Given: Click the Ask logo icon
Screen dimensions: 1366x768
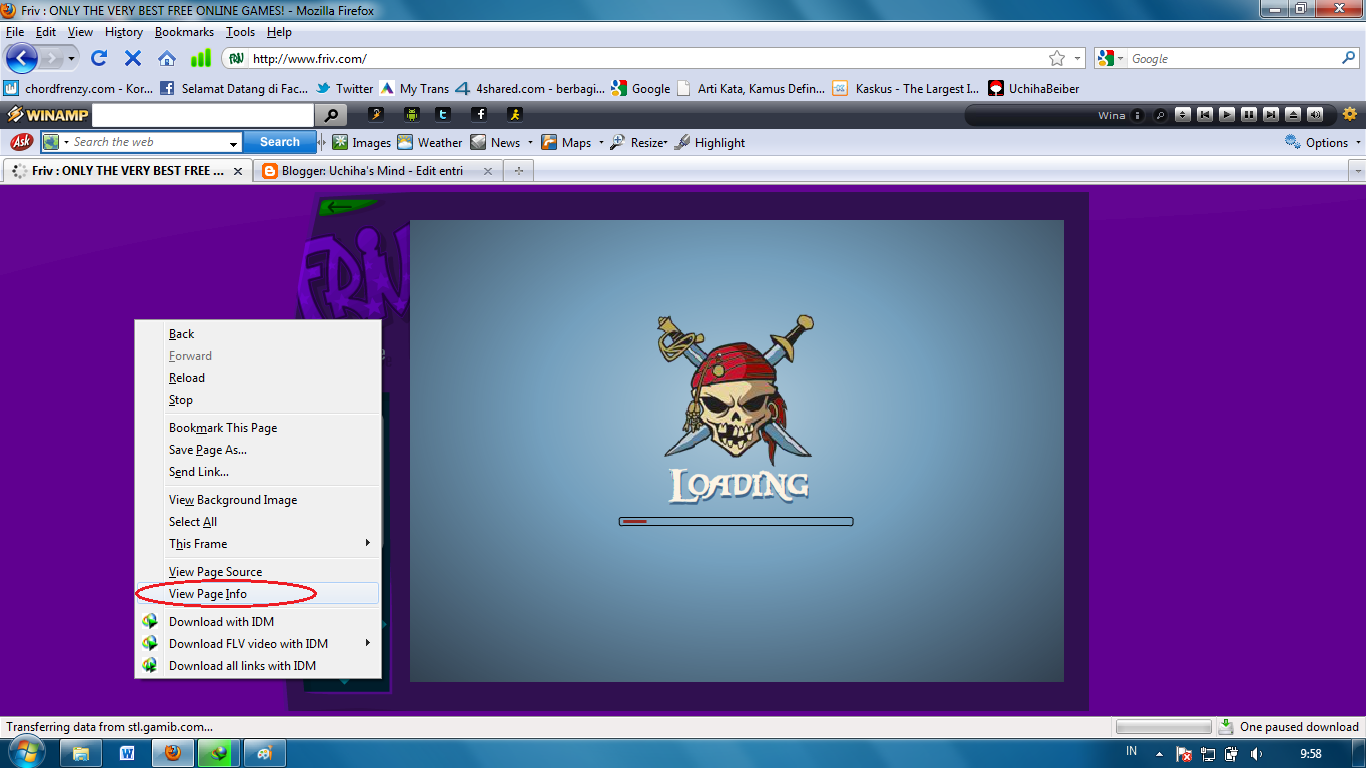Looking at the screenshot, I should click(21, 142).
